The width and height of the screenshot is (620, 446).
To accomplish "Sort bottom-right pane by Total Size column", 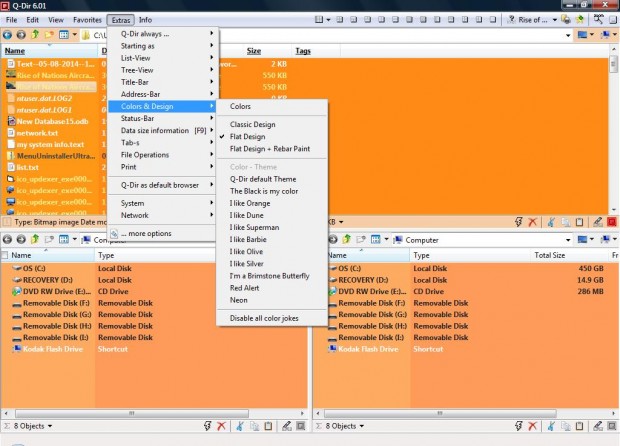I will pyautogui.click(x=550, y=255).
